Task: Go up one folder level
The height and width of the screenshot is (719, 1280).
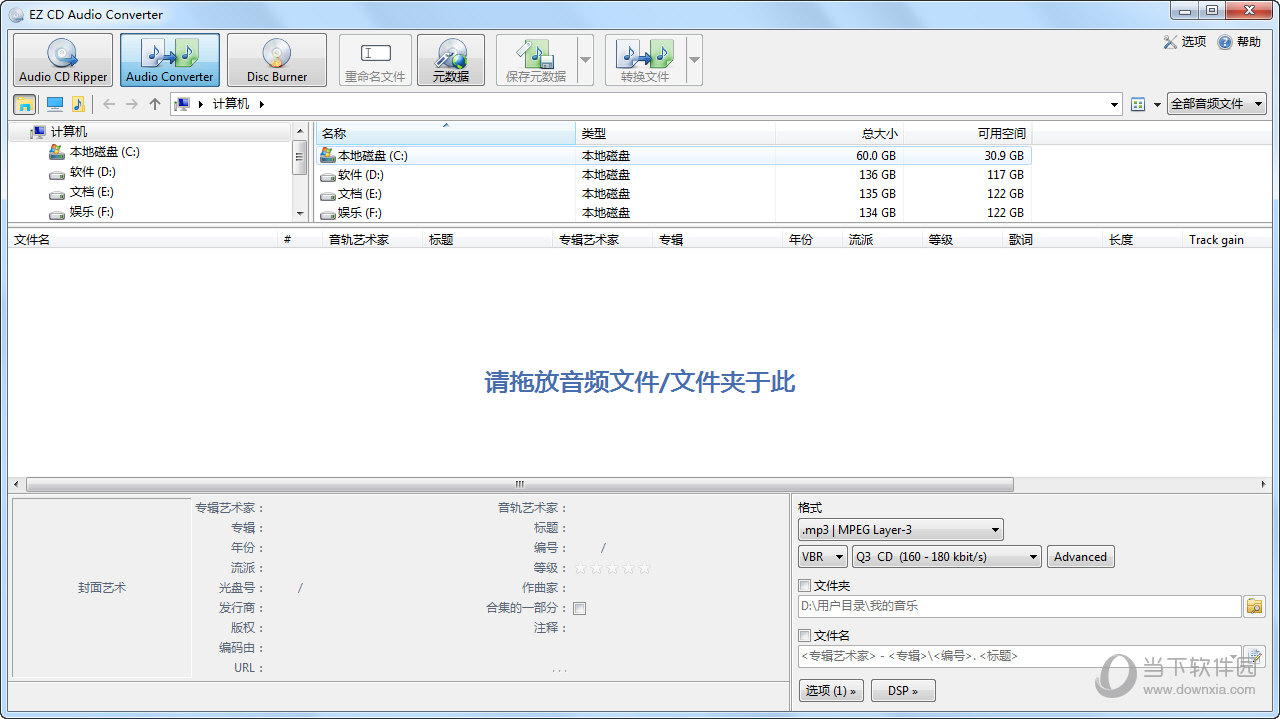Action: pos(154,104)
